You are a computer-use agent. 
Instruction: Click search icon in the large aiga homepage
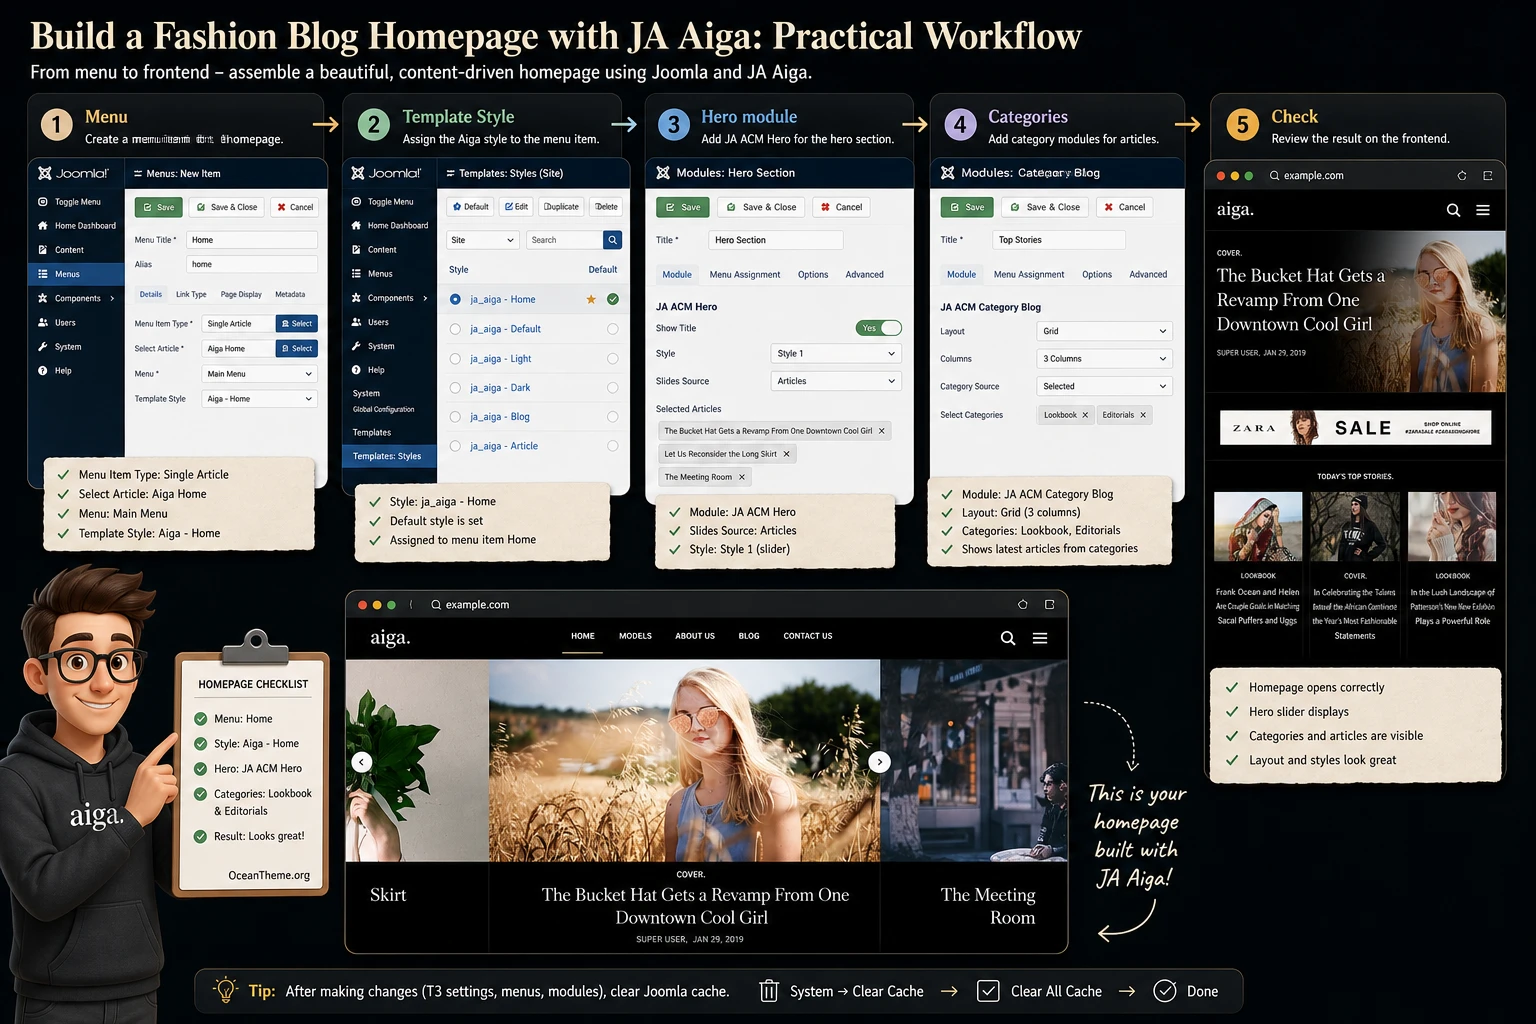point(1008,638)
